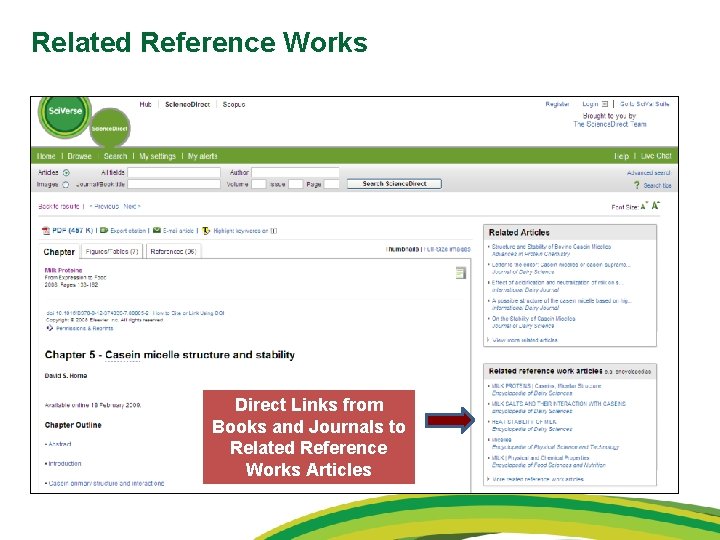The image size is (720, 540).
Task: Click the Login arrow icon
Action: [605, 104]
